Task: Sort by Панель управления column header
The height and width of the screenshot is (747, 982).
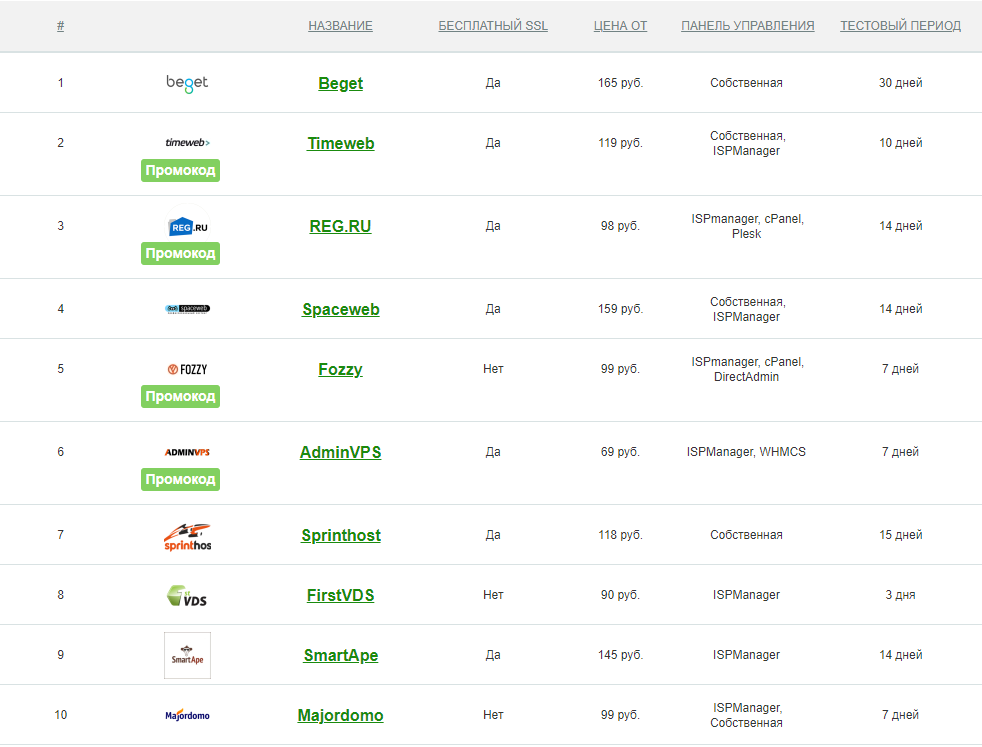Action: [x=747, y=26]
